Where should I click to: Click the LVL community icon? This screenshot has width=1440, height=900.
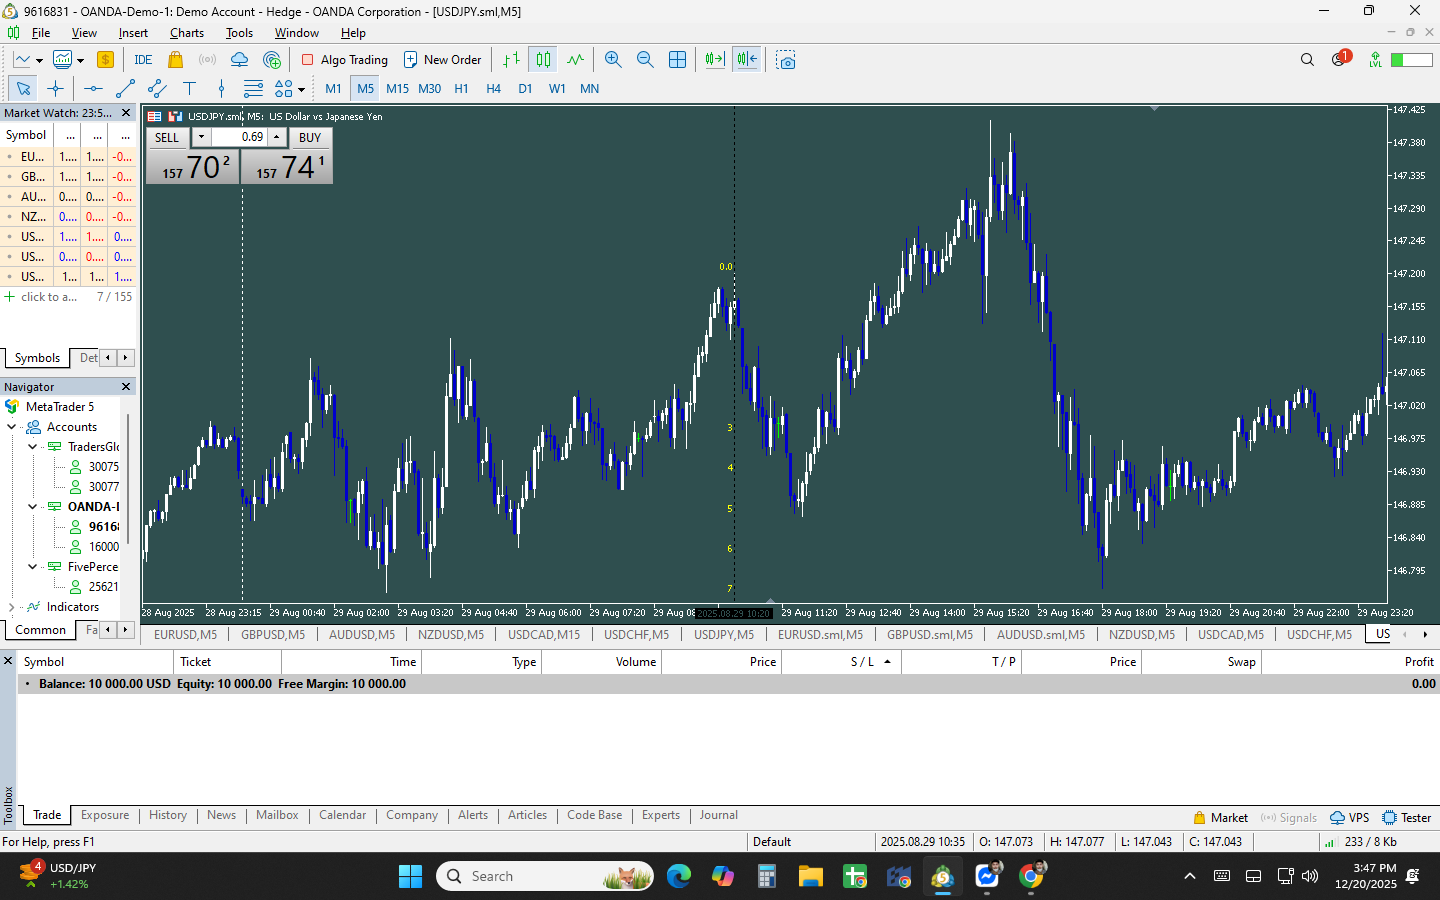[1376, 60]
